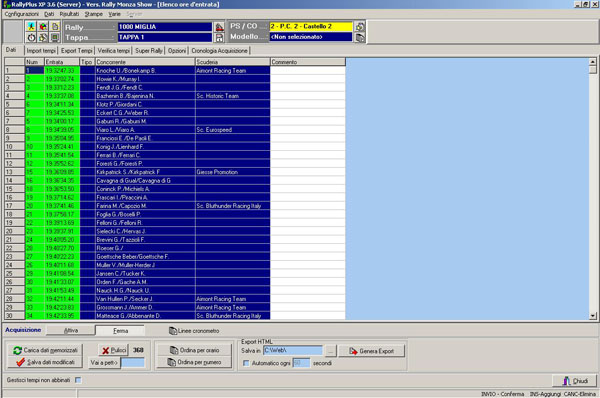Click Sc. Eurospeed scuderia cell
This screenshot has width=600, height=398.
coord(233,130)
